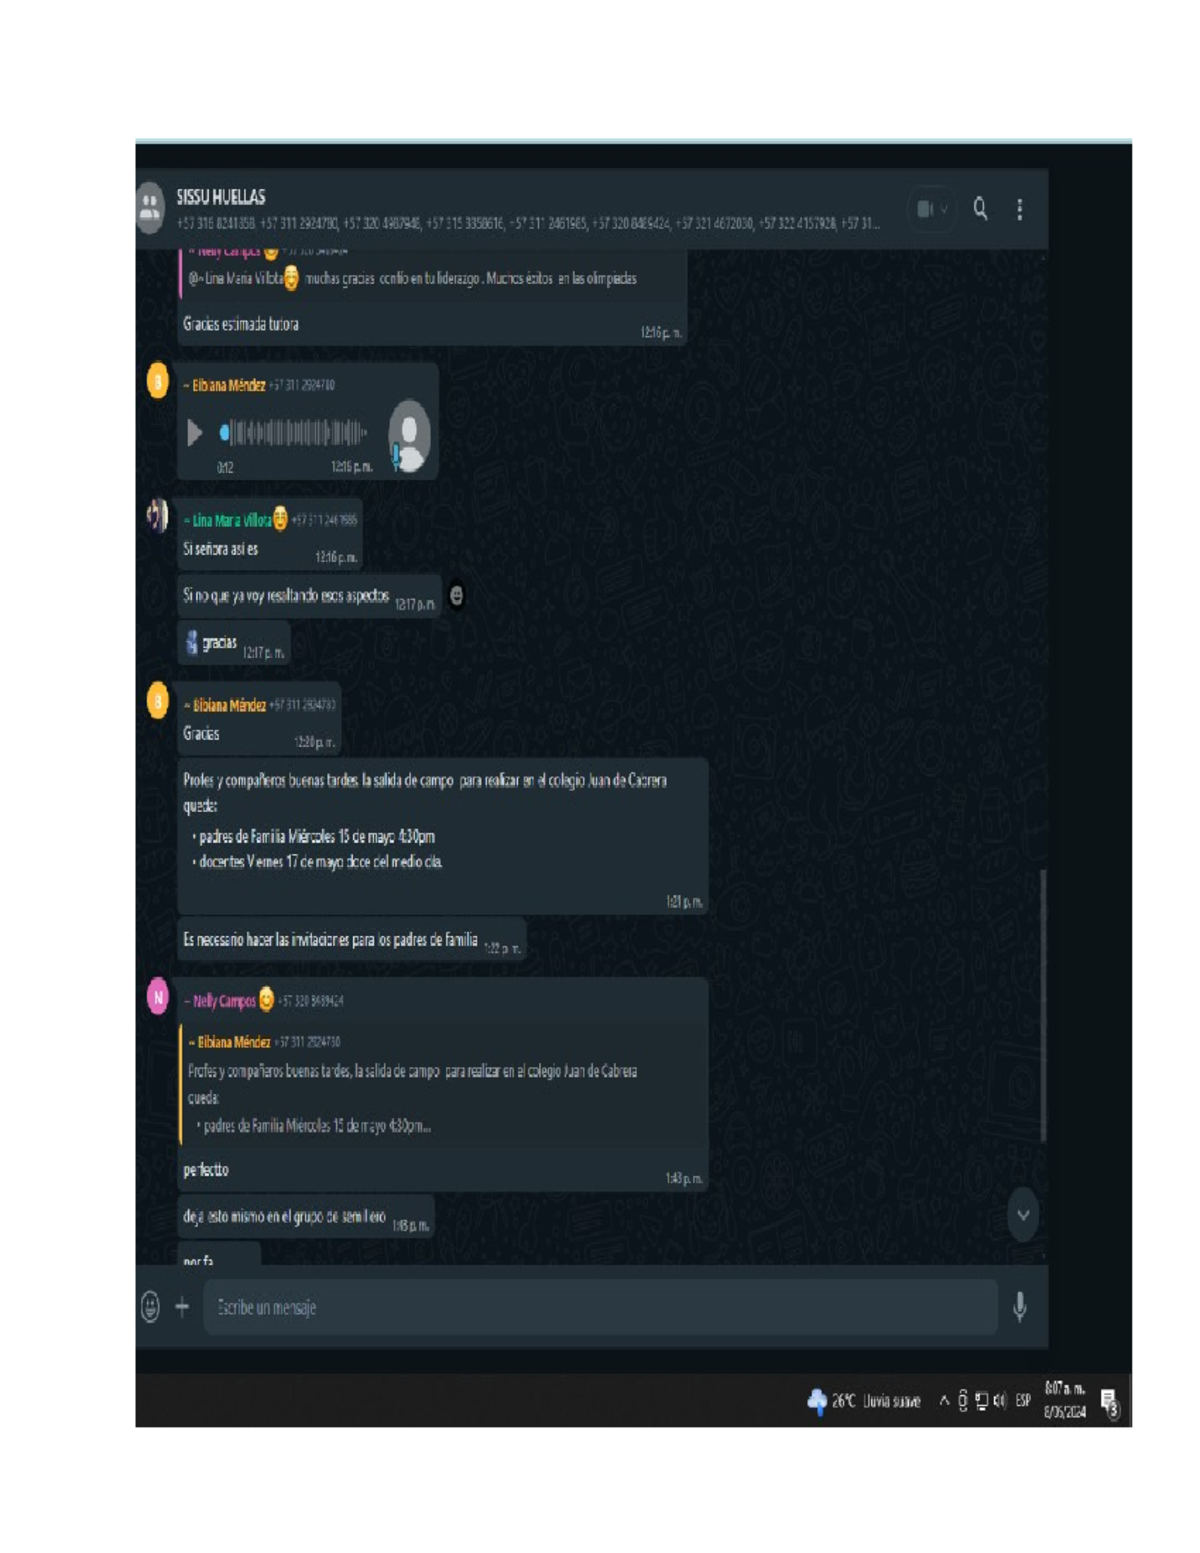Click the group avatar icon
Image resolution: width=1200 pixels, height=1553 pixels.
tap(150, 208)
